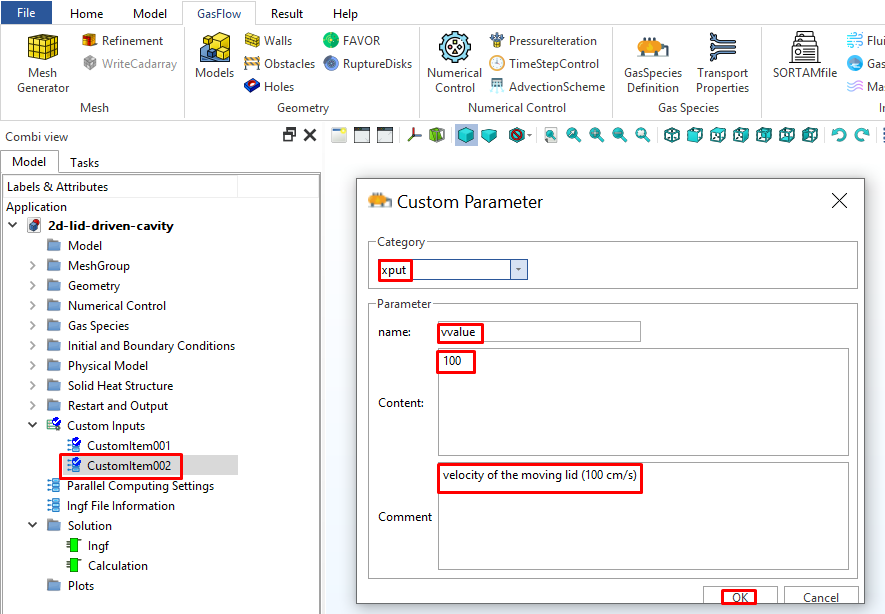Image resolution: width=885 pixels, height=614 pixels.
Task: Switch to the Result ribbon tab
Action: [287, 14]
